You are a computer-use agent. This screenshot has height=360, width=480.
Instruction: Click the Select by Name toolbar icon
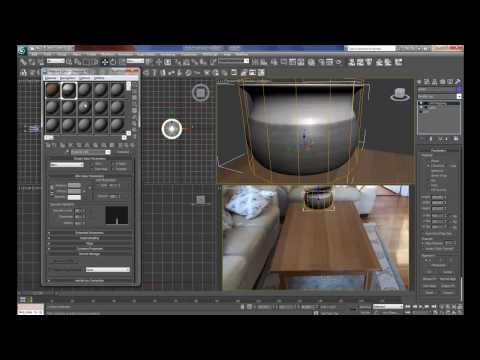77,62
